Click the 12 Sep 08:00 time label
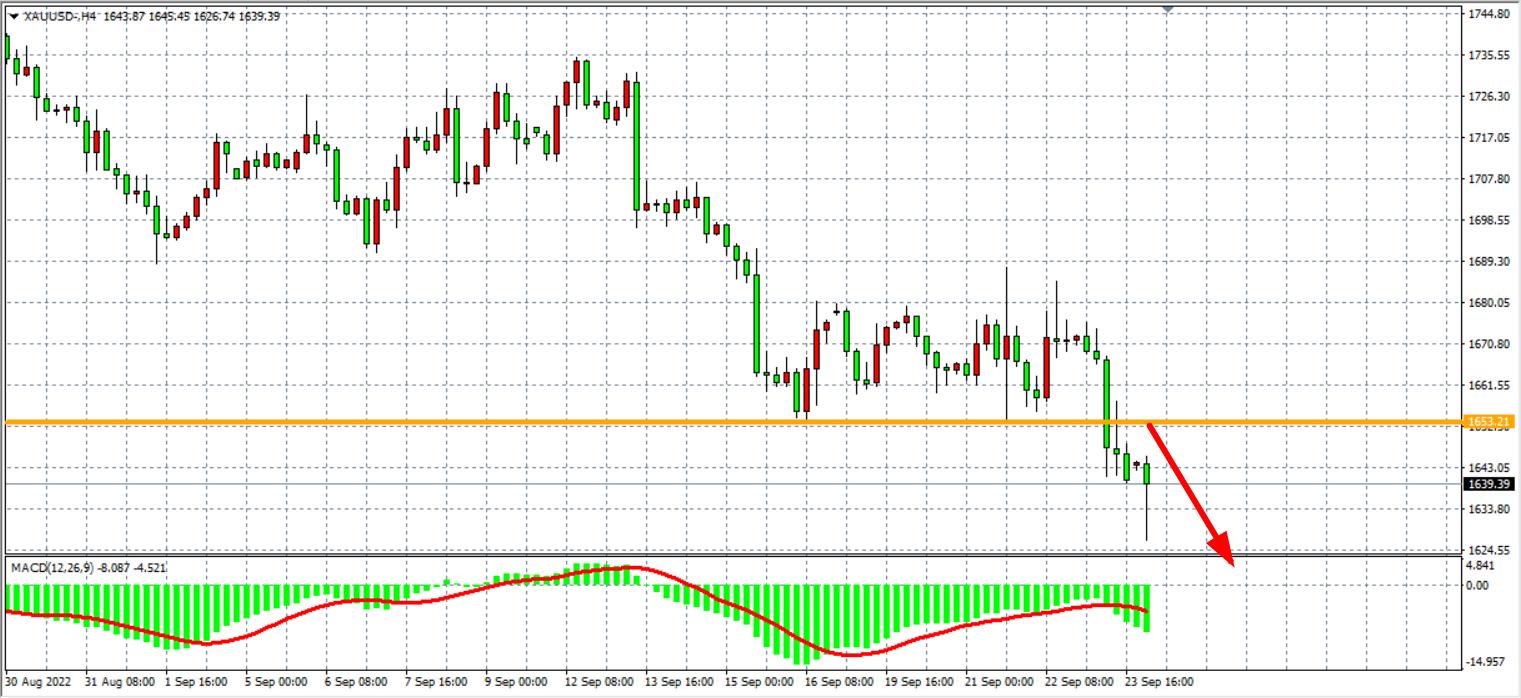Viewport: 1521px width, 698px height. [597, 682]
